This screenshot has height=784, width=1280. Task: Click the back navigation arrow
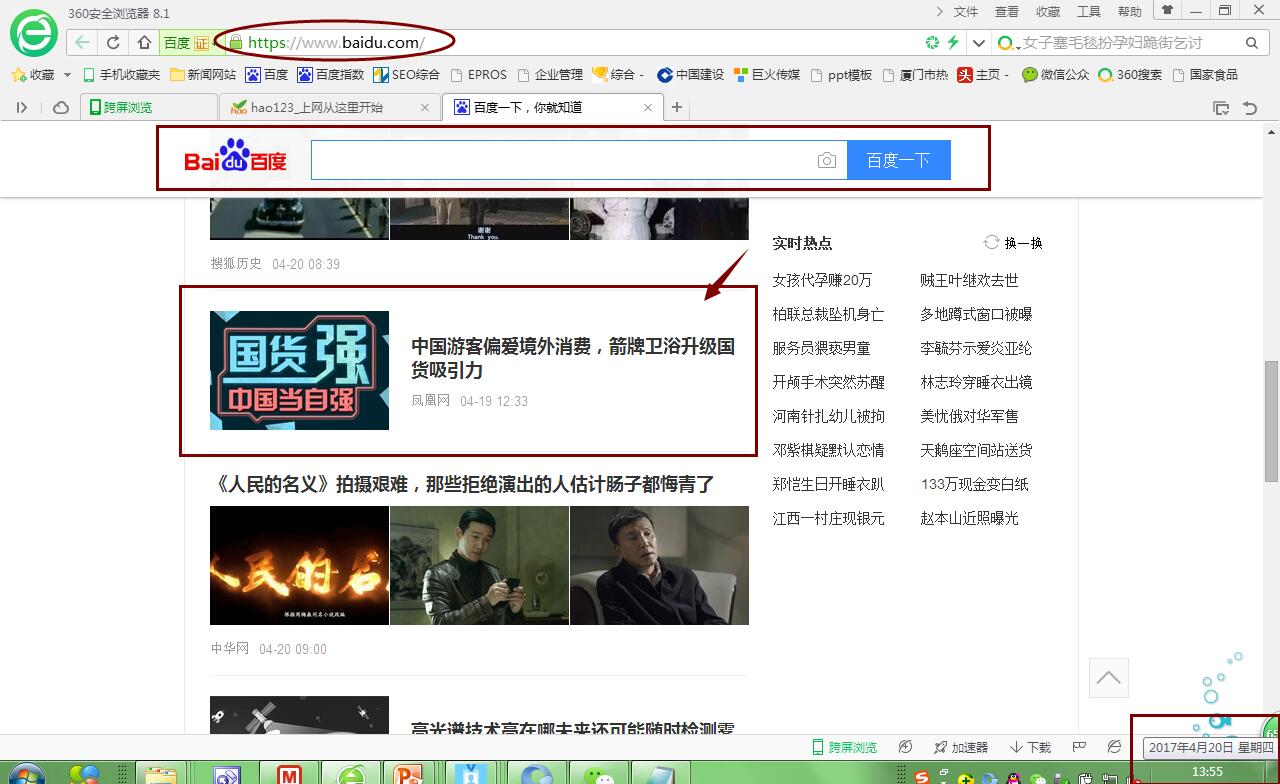82,42
